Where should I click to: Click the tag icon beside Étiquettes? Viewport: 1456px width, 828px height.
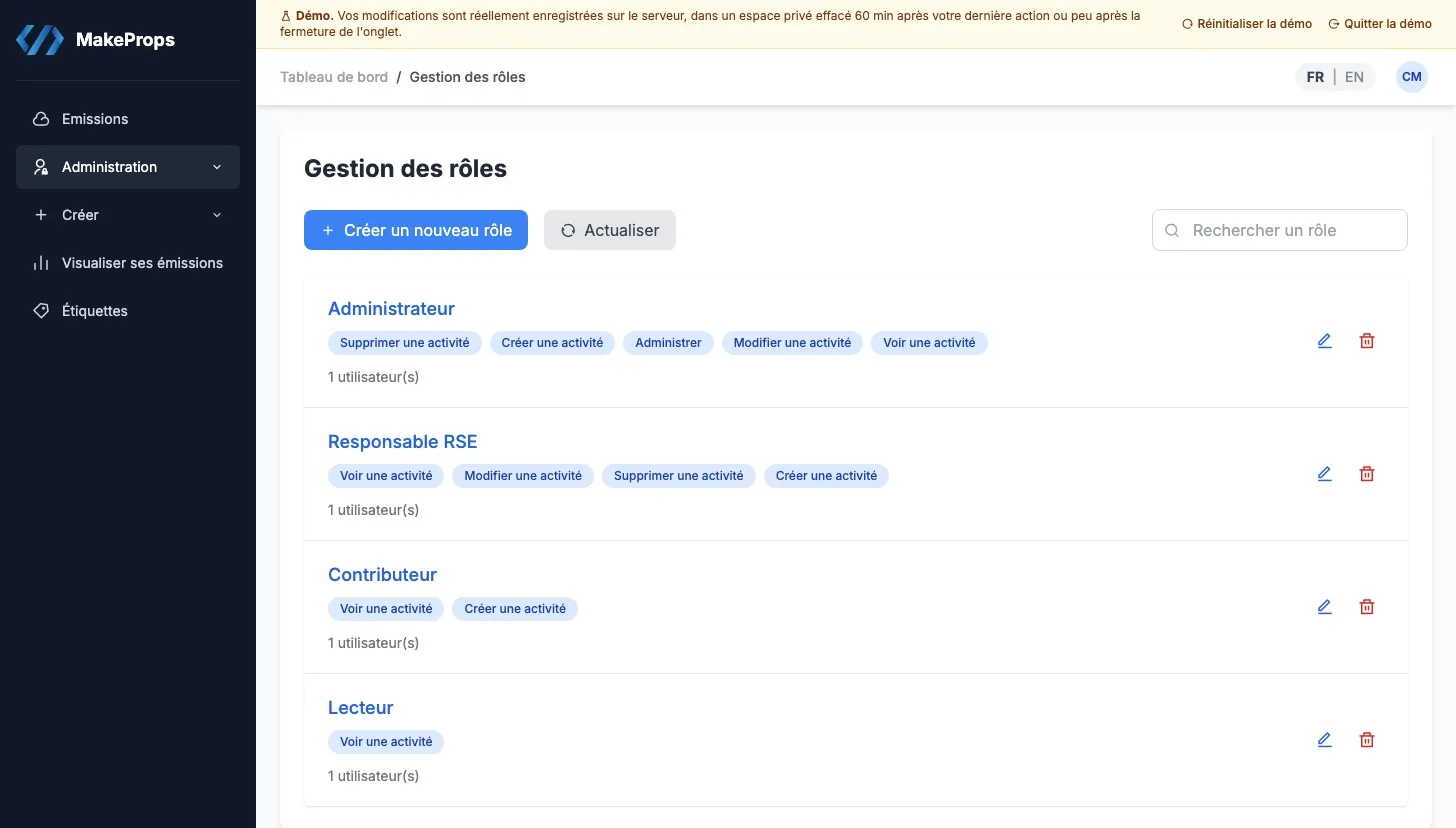(x=41, y=311)
